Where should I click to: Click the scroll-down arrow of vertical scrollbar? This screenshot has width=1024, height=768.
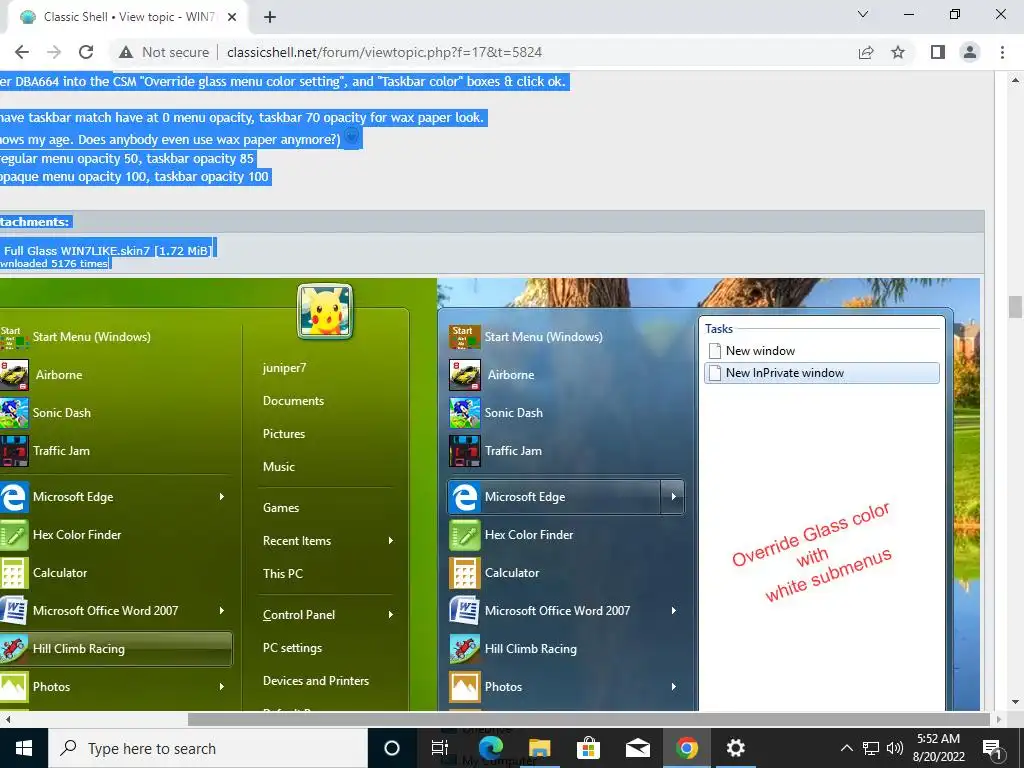coord(1015,703)
